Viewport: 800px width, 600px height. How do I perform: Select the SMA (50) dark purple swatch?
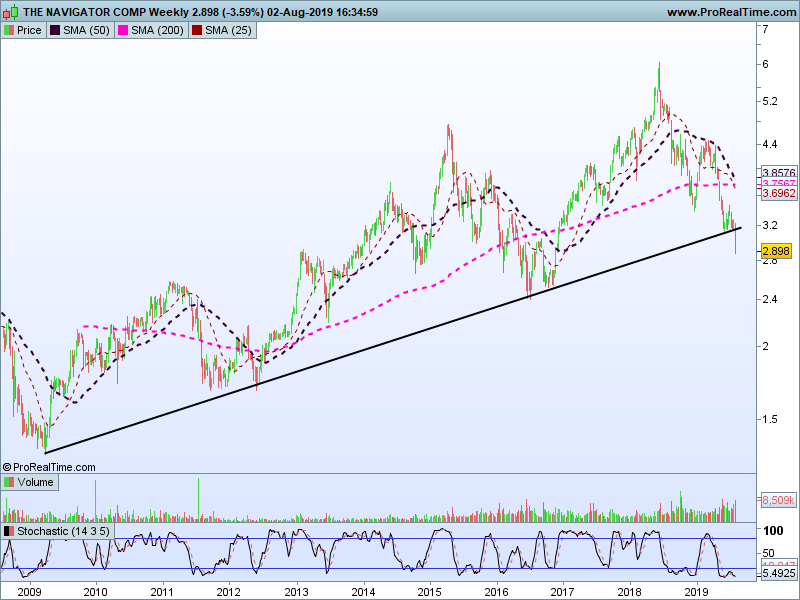(x=54, y=30)
